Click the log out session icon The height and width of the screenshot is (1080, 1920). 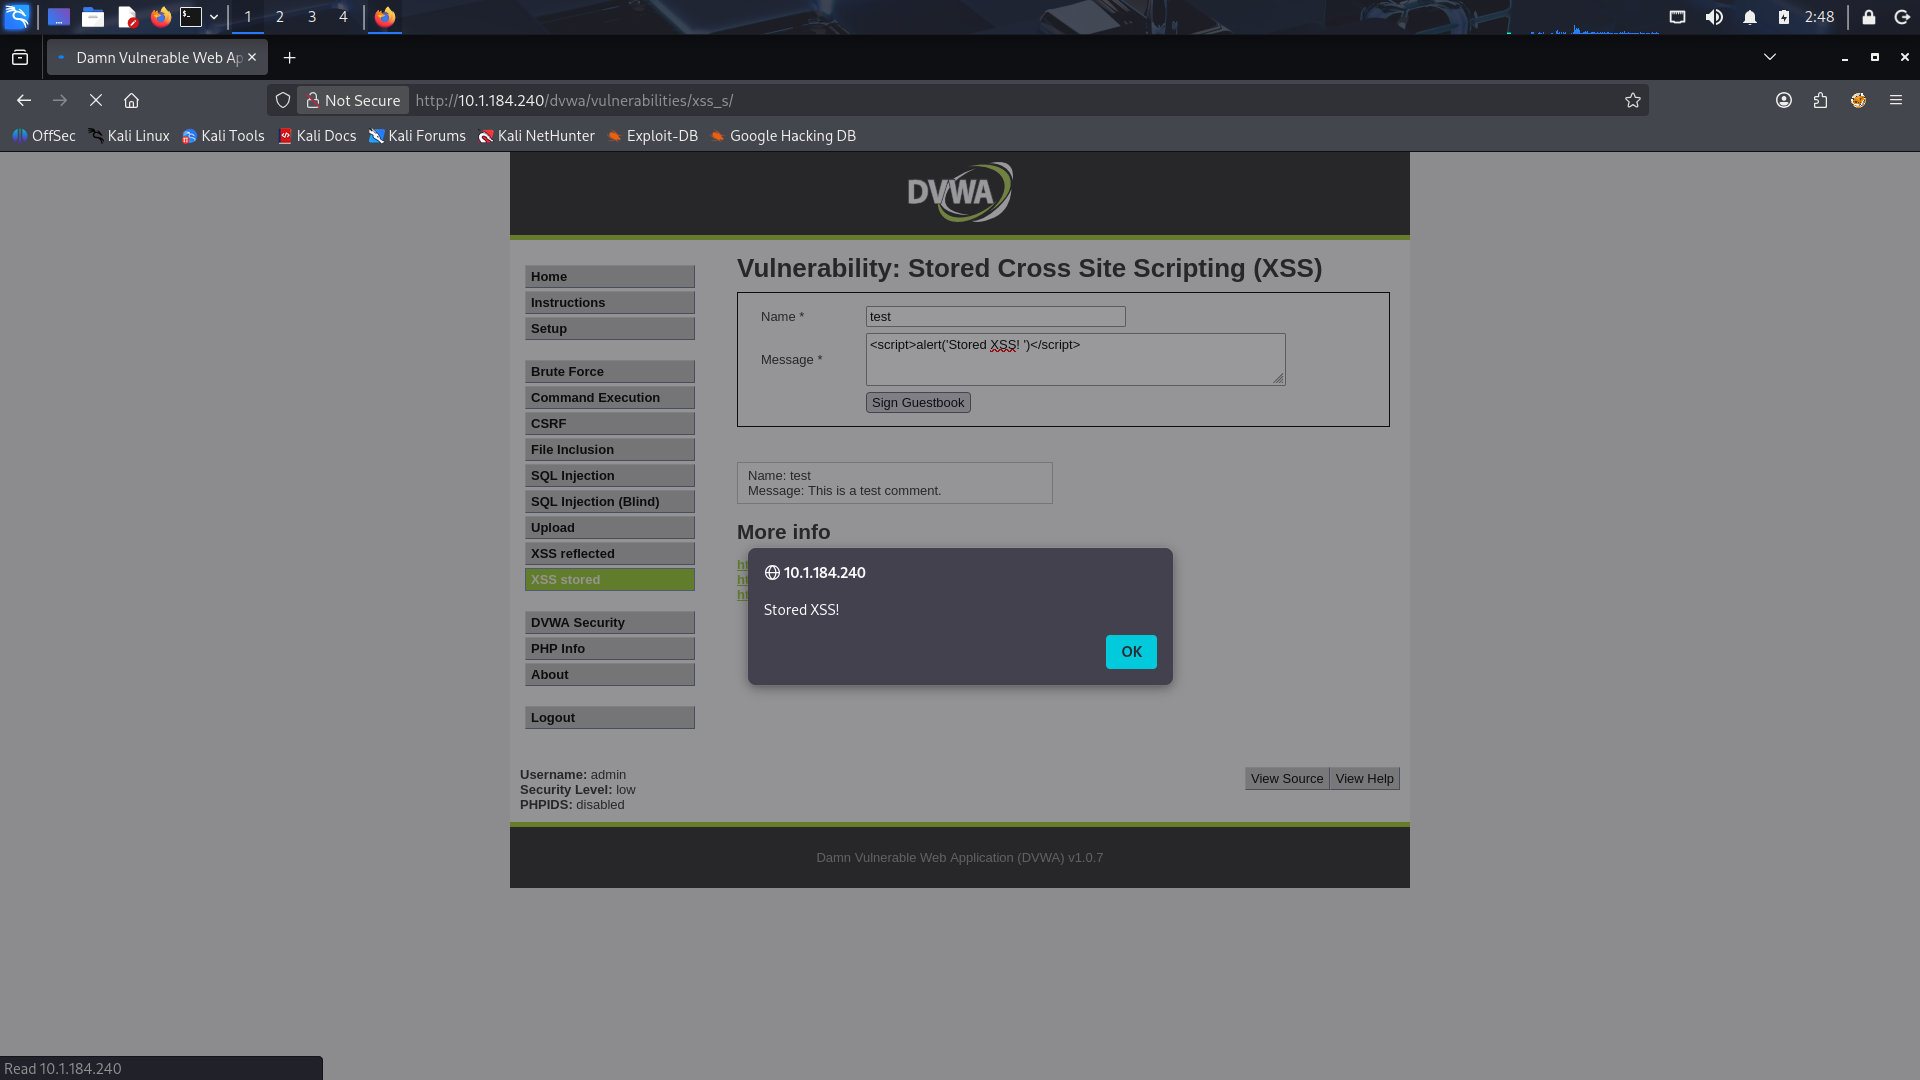[1902, 17]
